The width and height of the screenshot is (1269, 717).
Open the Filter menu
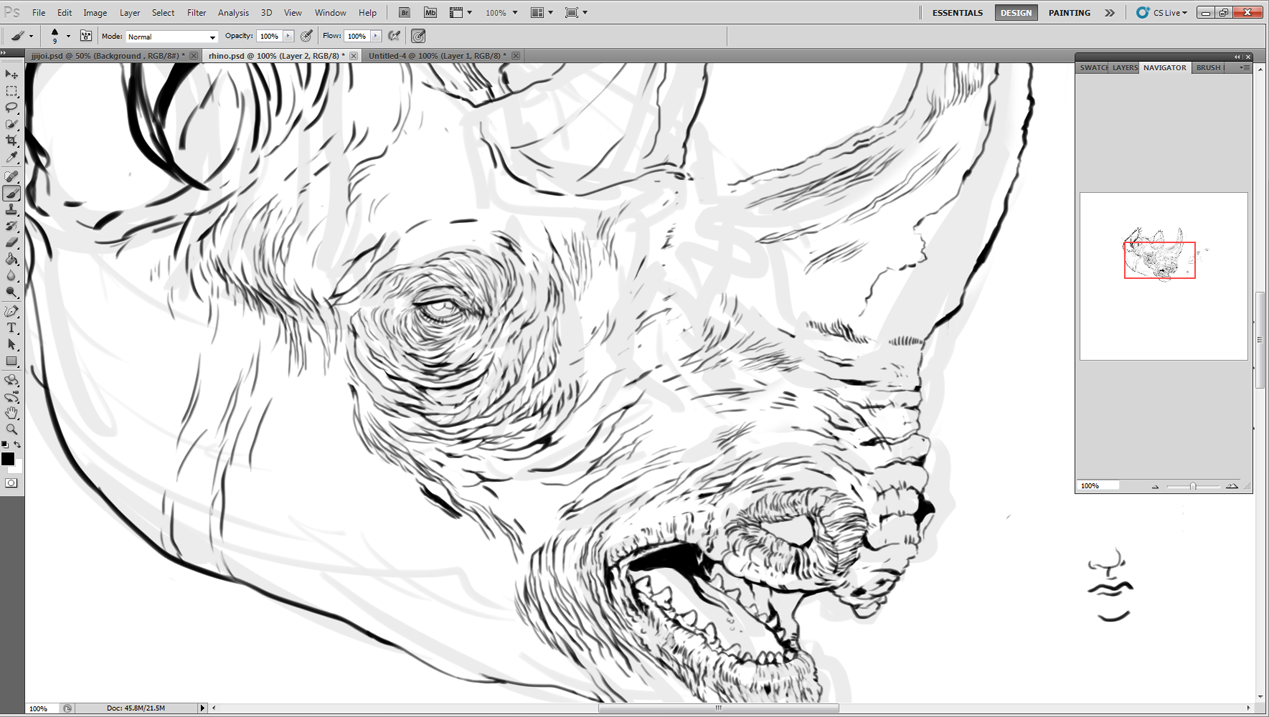click(x=196, y=13)
